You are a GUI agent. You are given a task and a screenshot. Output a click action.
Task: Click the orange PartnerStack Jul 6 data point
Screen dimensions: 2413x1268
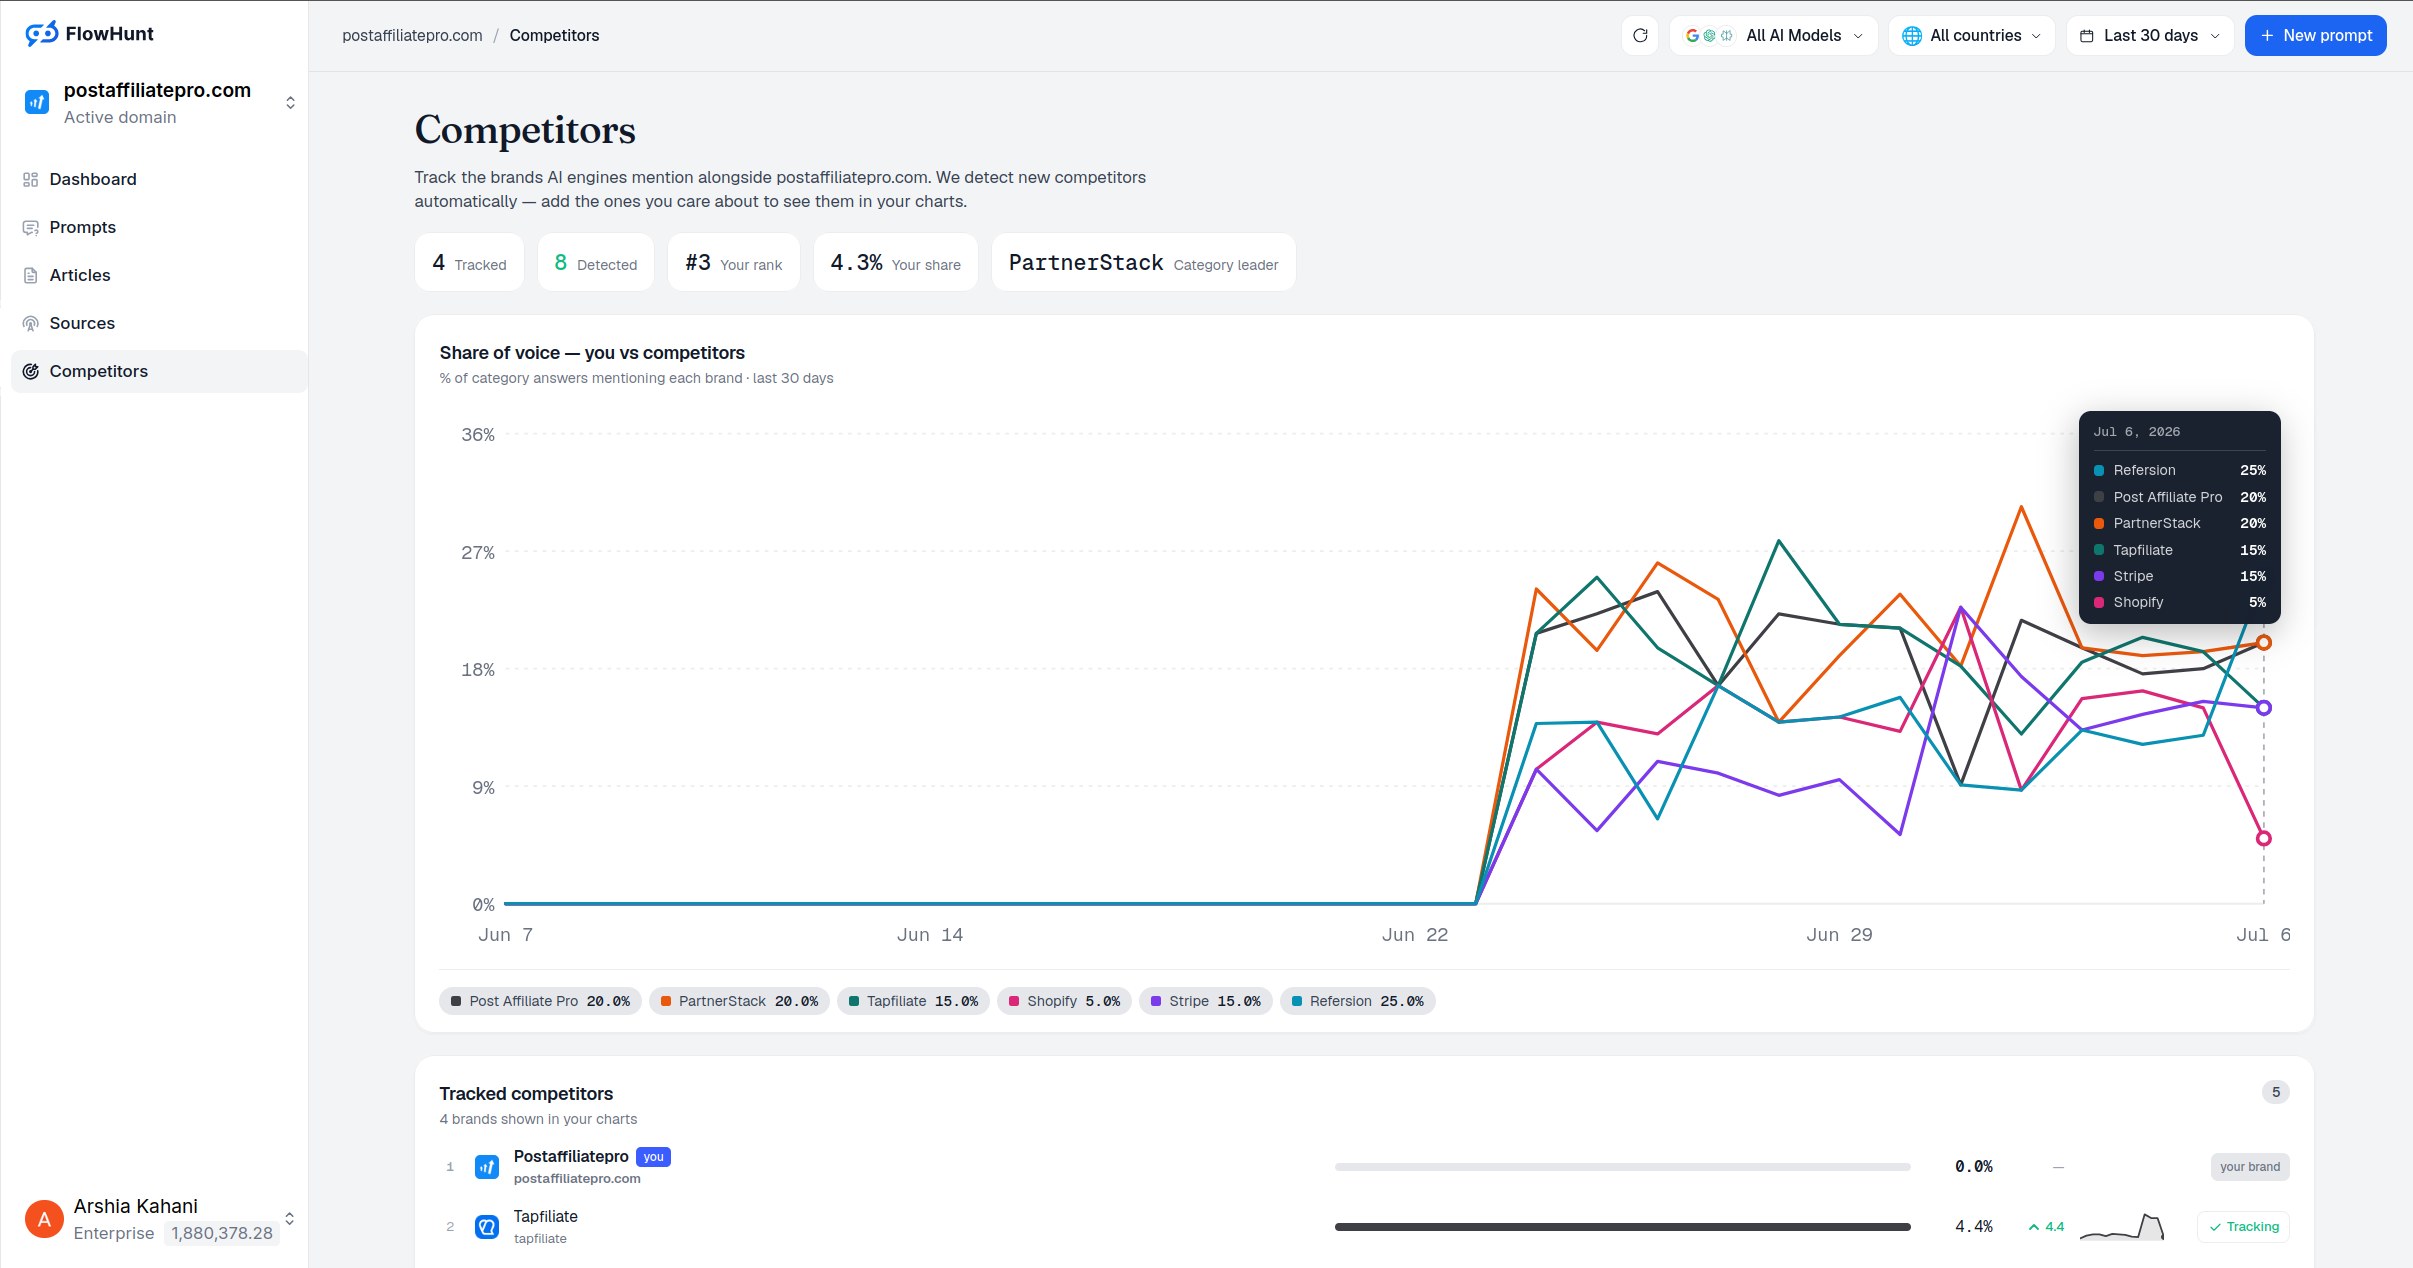pos(2264,642)
